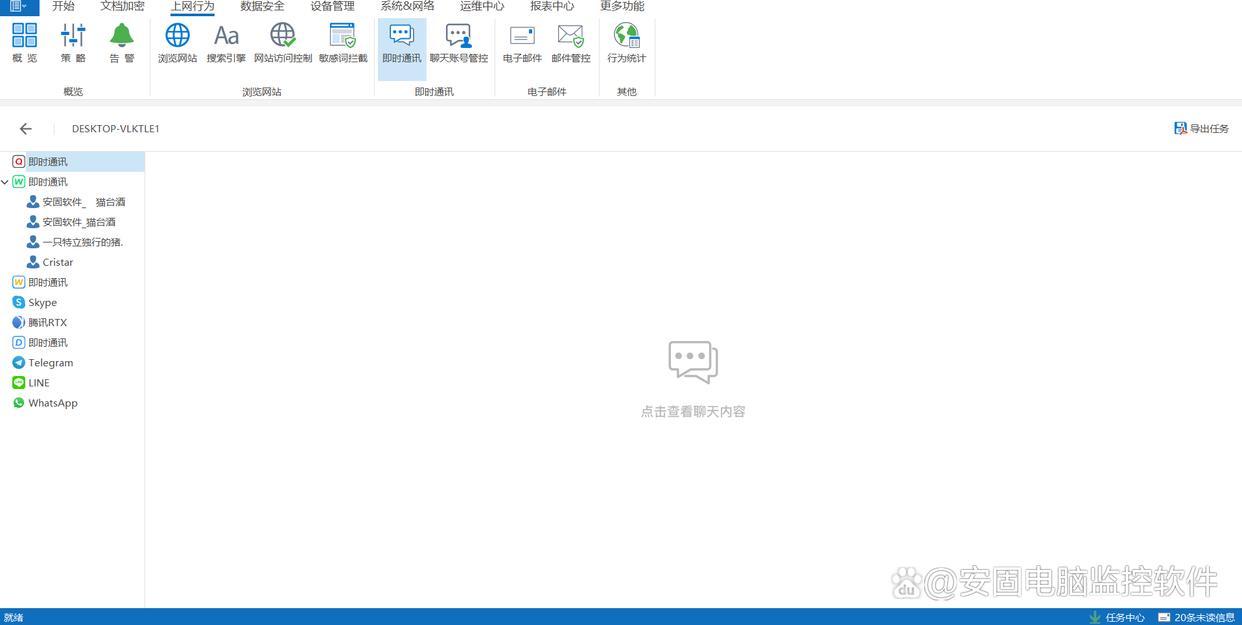Click the 导出任务 export task button
Image resolution: width=1242 pixels, height=625 pixels.
1201,129
